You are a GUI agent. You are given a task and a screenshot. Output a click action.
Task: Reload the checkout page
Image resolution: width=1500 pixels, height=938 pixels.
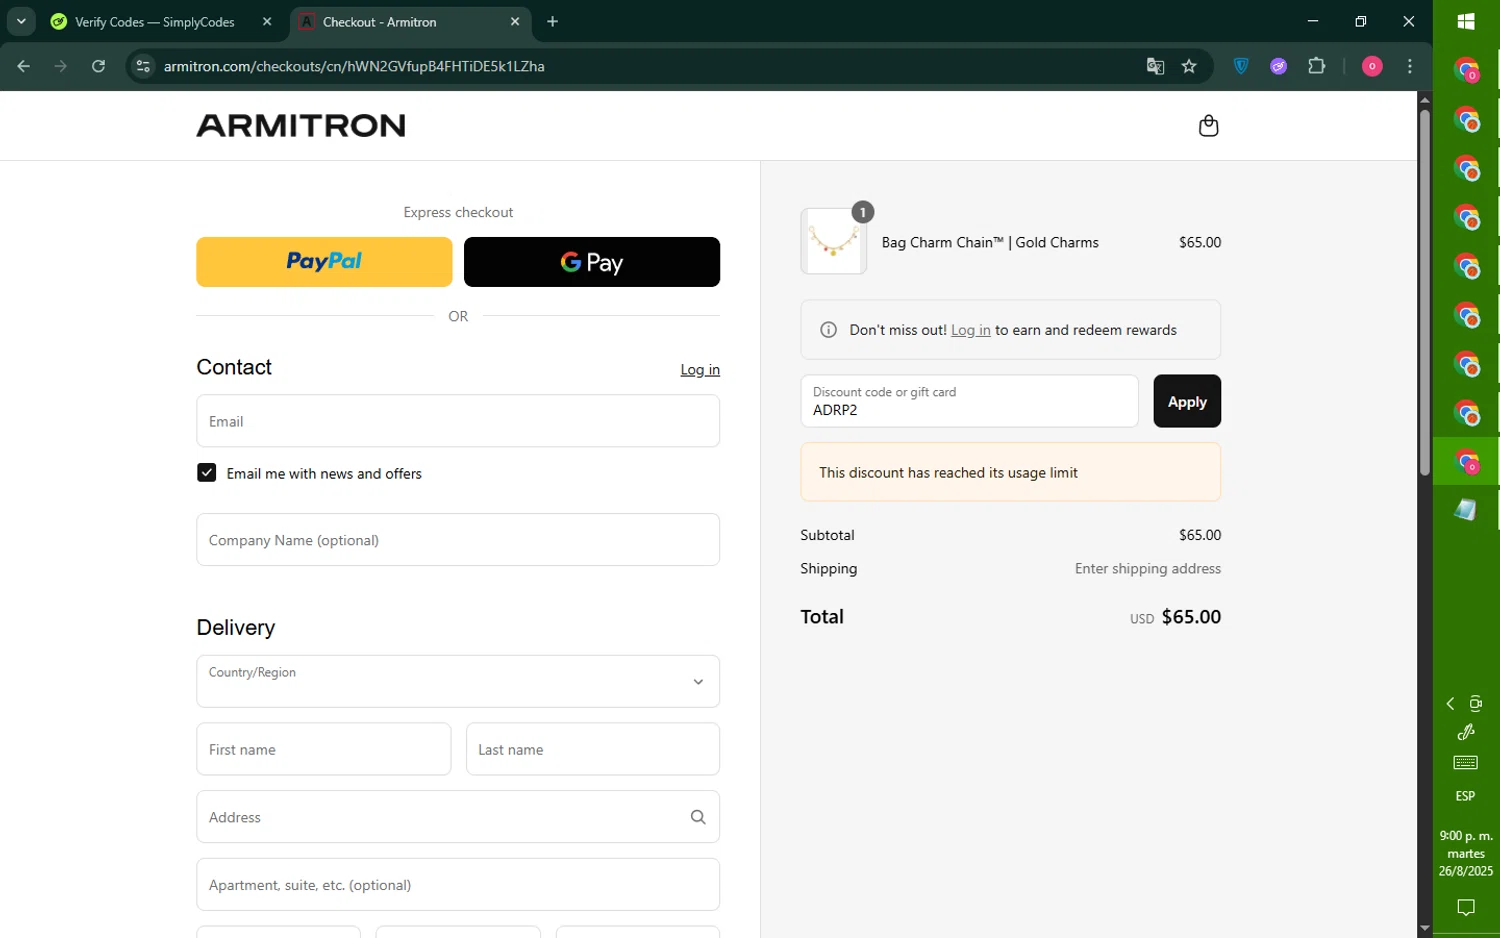[x=98, y=66]
